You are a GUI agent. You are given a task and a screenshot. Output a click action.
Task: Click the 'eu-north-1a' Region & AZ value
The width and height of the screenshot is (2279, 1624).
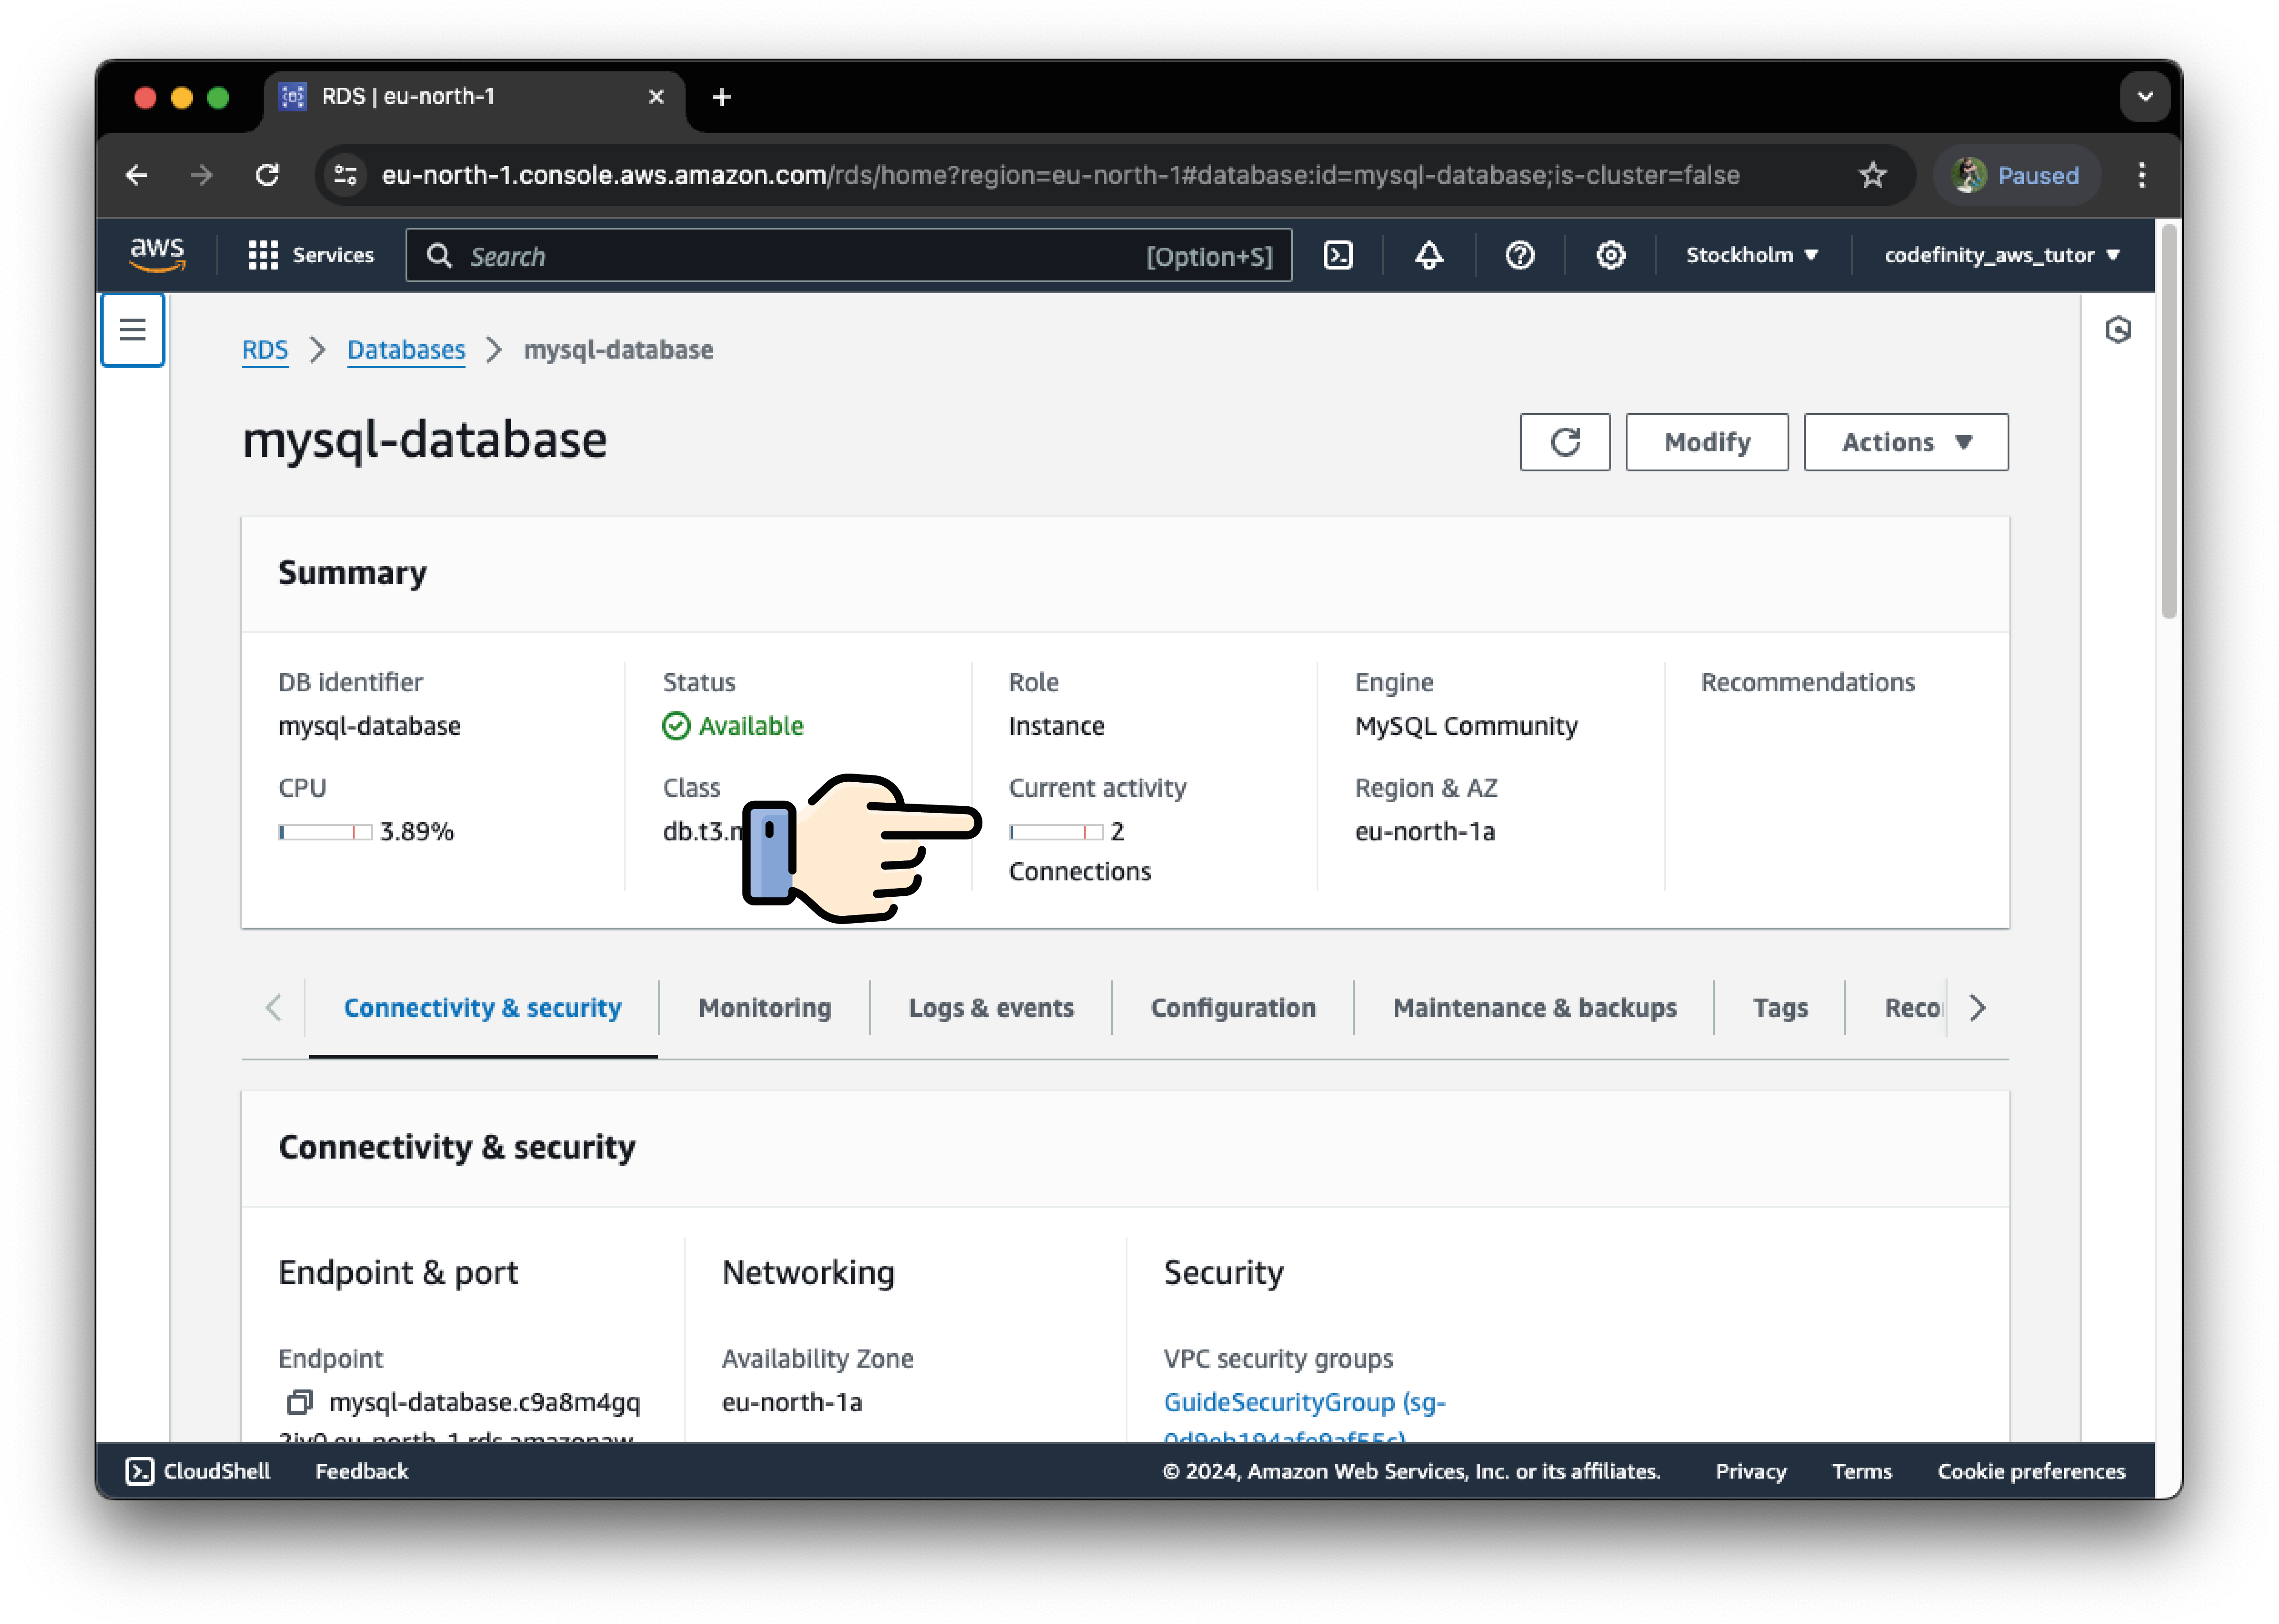[x=1424, y=832]
